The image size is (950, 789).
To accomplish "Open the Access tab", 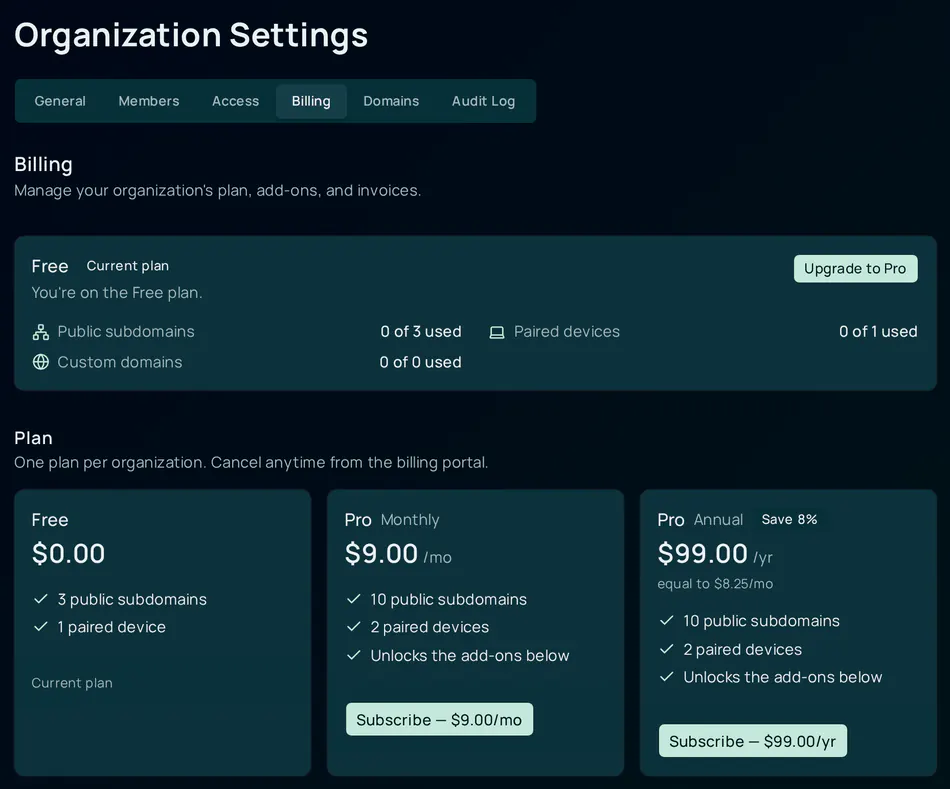I will coord(235,101).
